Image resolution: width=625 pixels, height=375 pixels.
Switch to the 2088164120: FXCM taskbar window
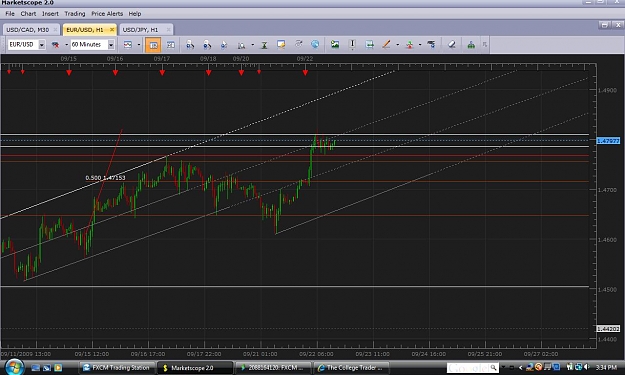tap(273, 368)
